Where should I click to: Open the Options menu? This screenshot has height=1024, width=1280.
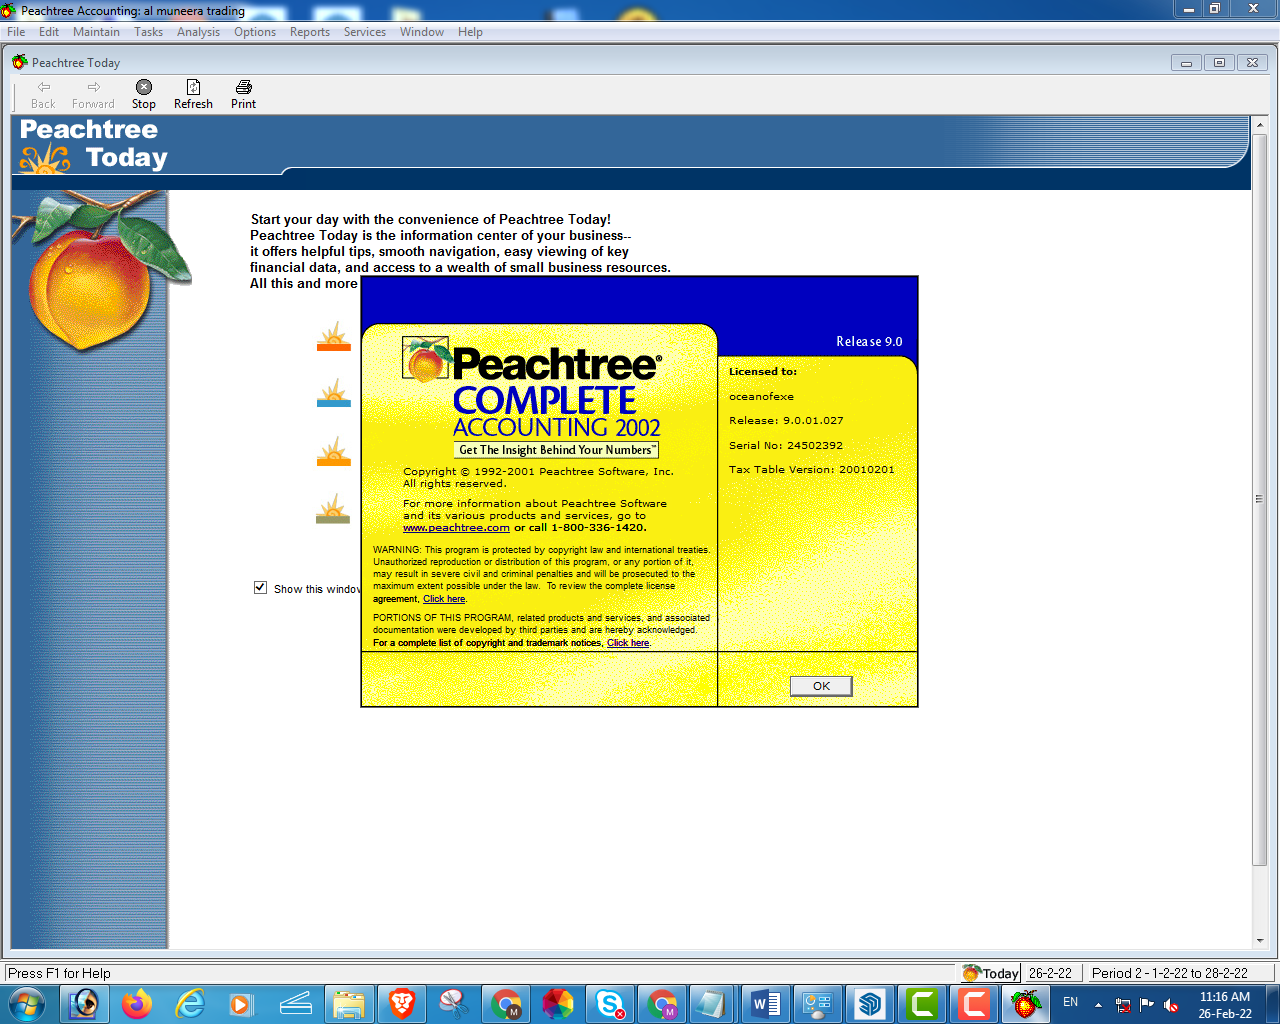coord(255,32)
